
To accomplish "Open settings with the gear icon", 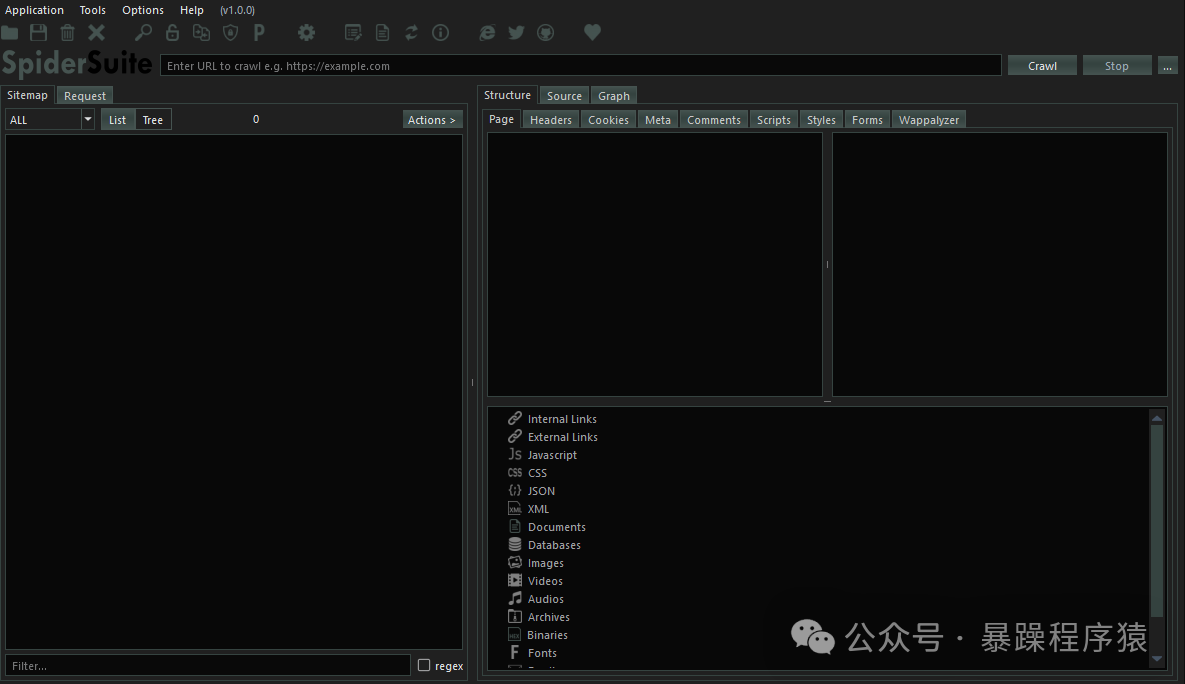I will [306, 33].
